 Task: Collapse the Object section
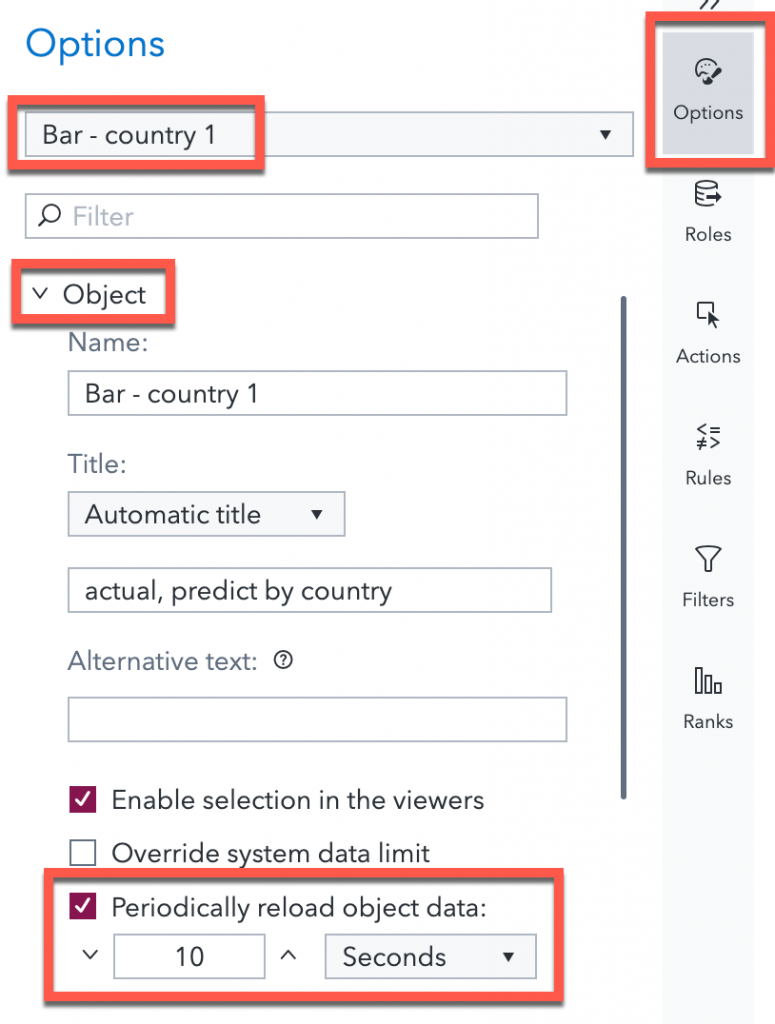pos(40,293)
